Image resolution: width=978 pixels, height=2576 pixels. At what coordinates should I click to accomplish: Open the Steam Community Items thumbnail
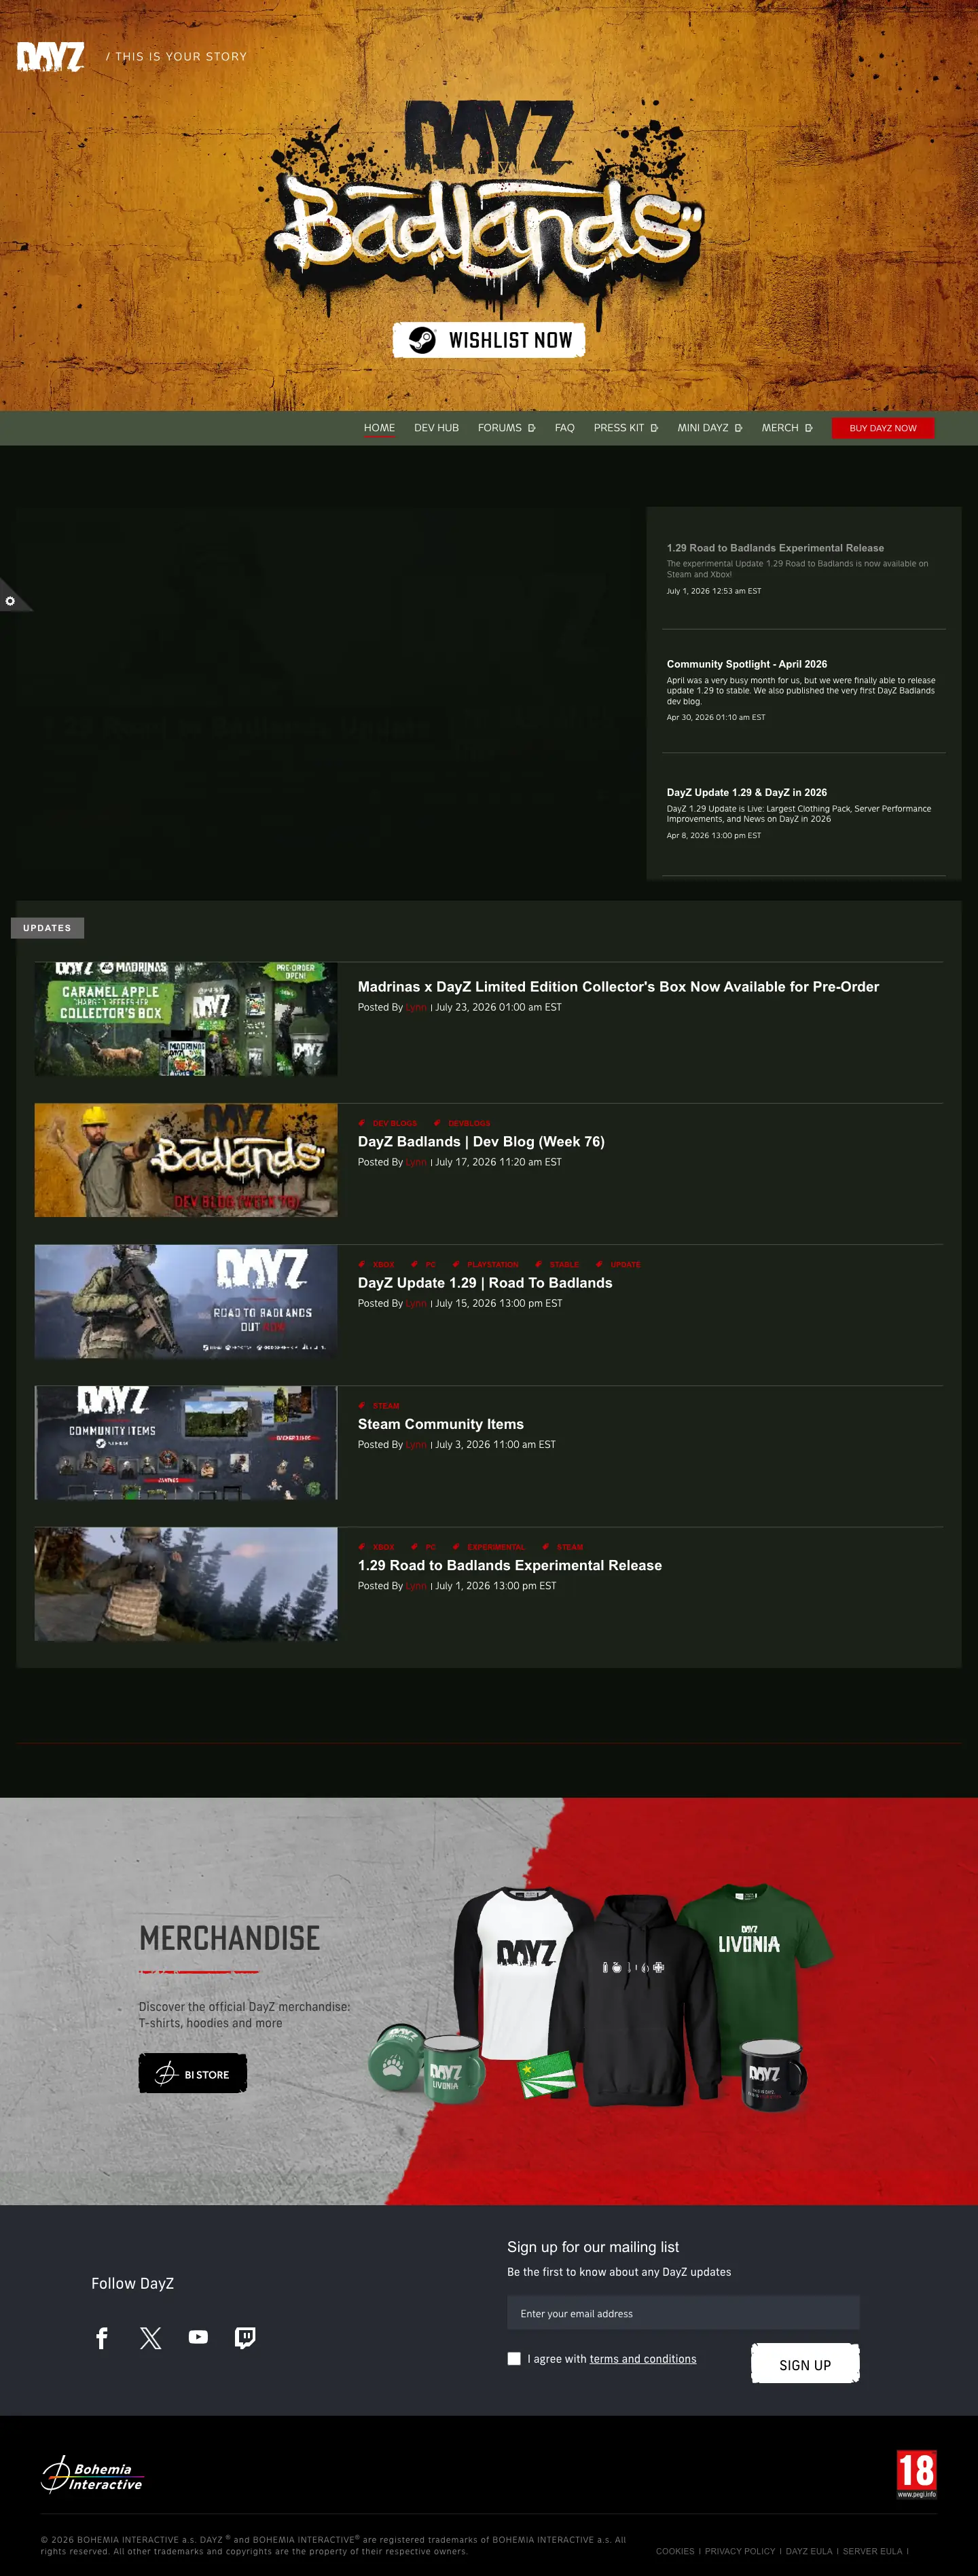(x=186, y=1442)
